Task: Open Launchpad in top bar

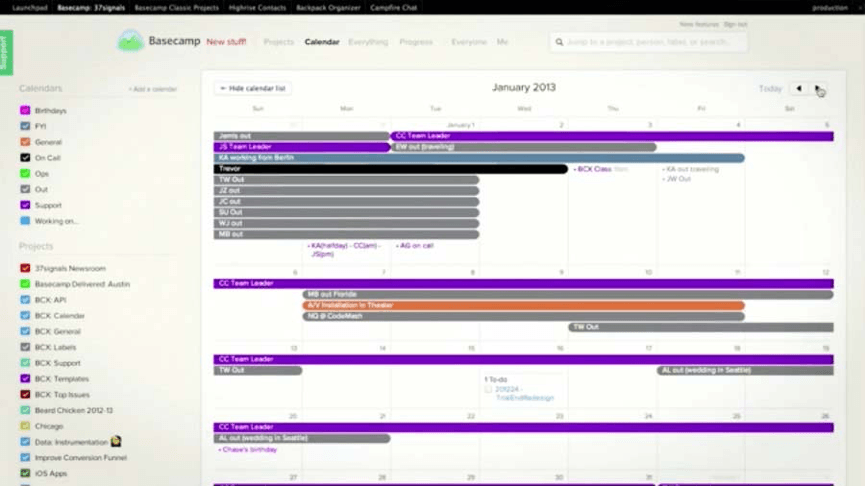Action: (x=30, y=8)
